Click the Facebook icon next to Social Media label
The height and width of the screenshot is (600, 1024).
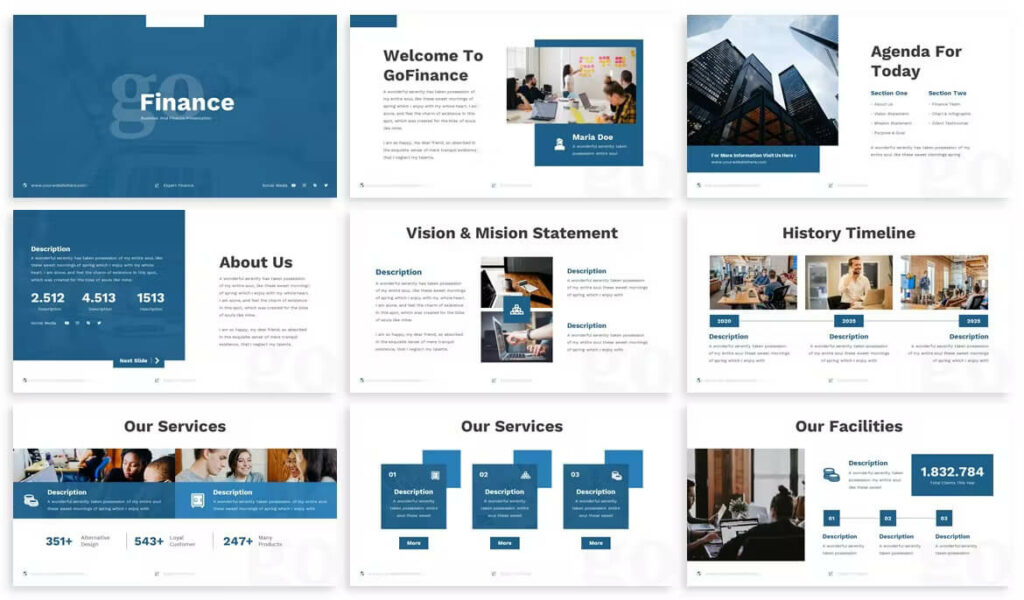[66, 323]
